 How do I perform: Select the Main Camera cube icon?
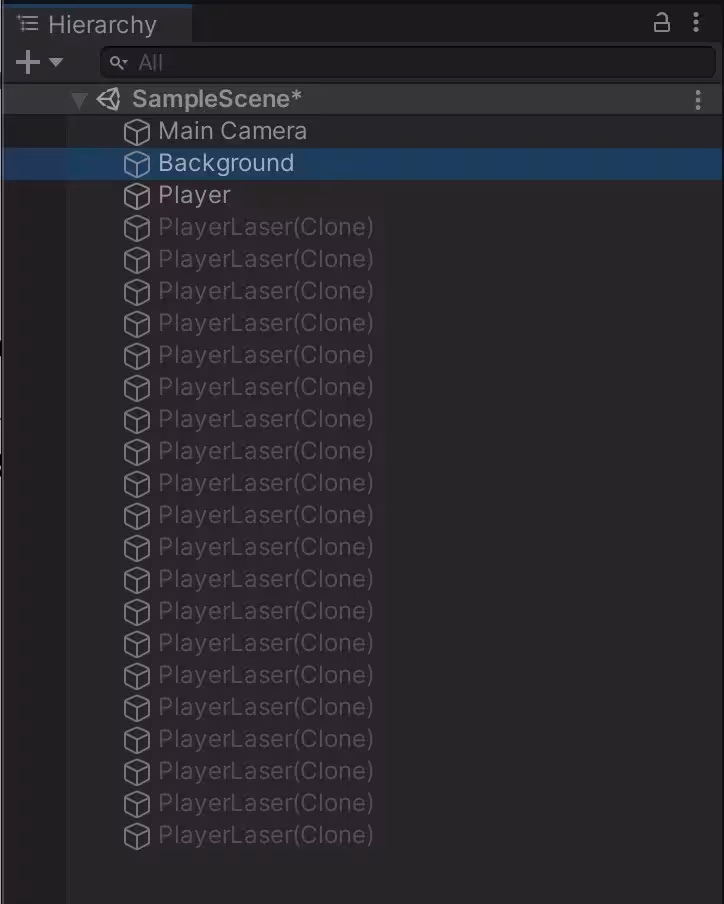[137, 132]
